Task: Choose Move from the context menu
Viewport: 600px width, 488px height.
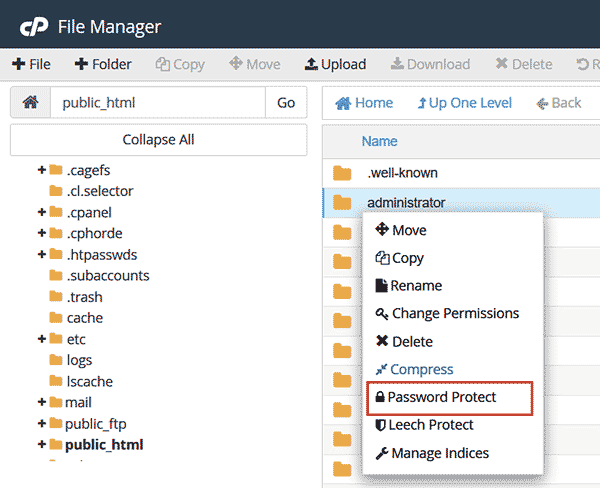Action: [x=400, y=230]
